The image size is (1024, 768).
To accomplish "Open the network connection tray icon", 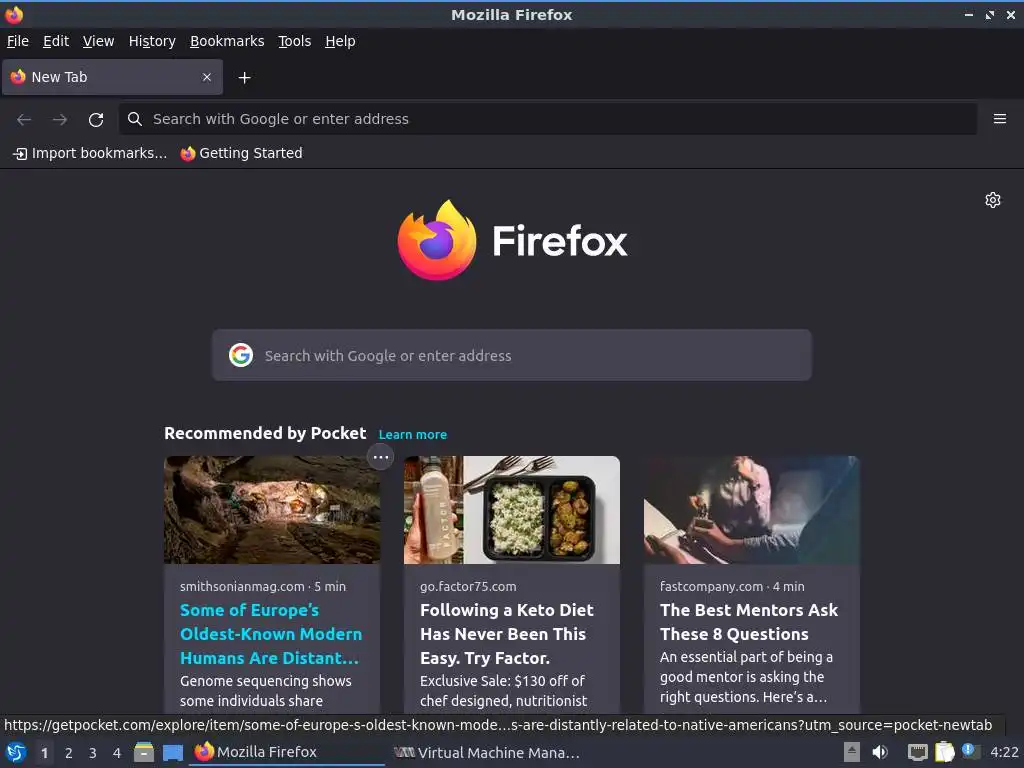I will pyautogui.click(x=918, y=752).
